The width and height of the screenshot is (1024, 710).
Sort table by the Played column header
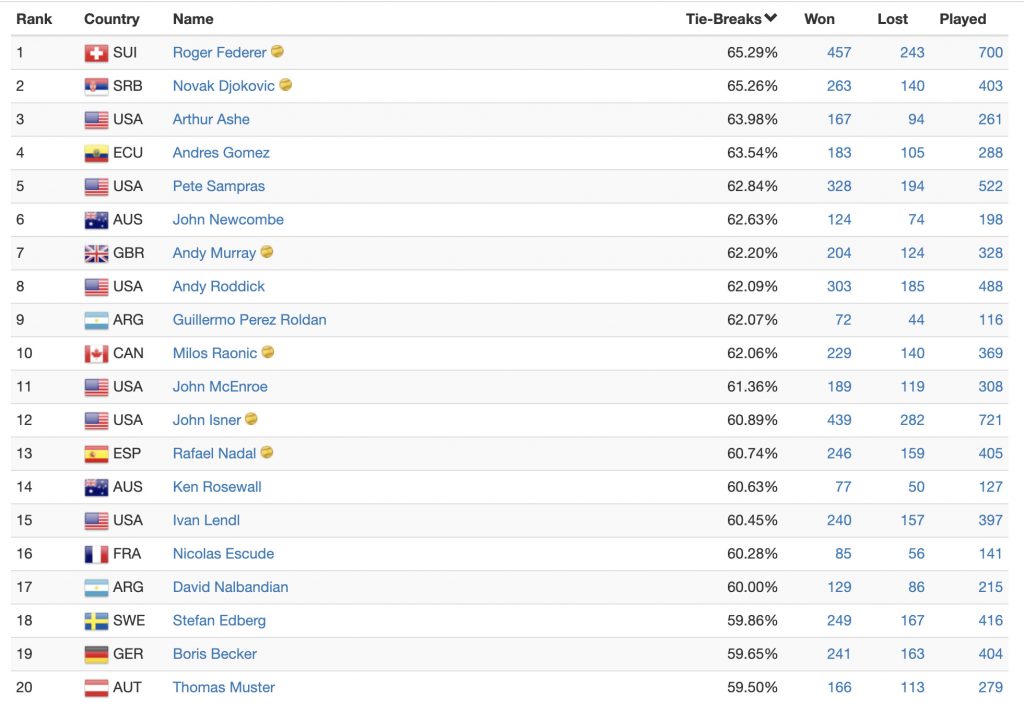(x=962, y=19)
